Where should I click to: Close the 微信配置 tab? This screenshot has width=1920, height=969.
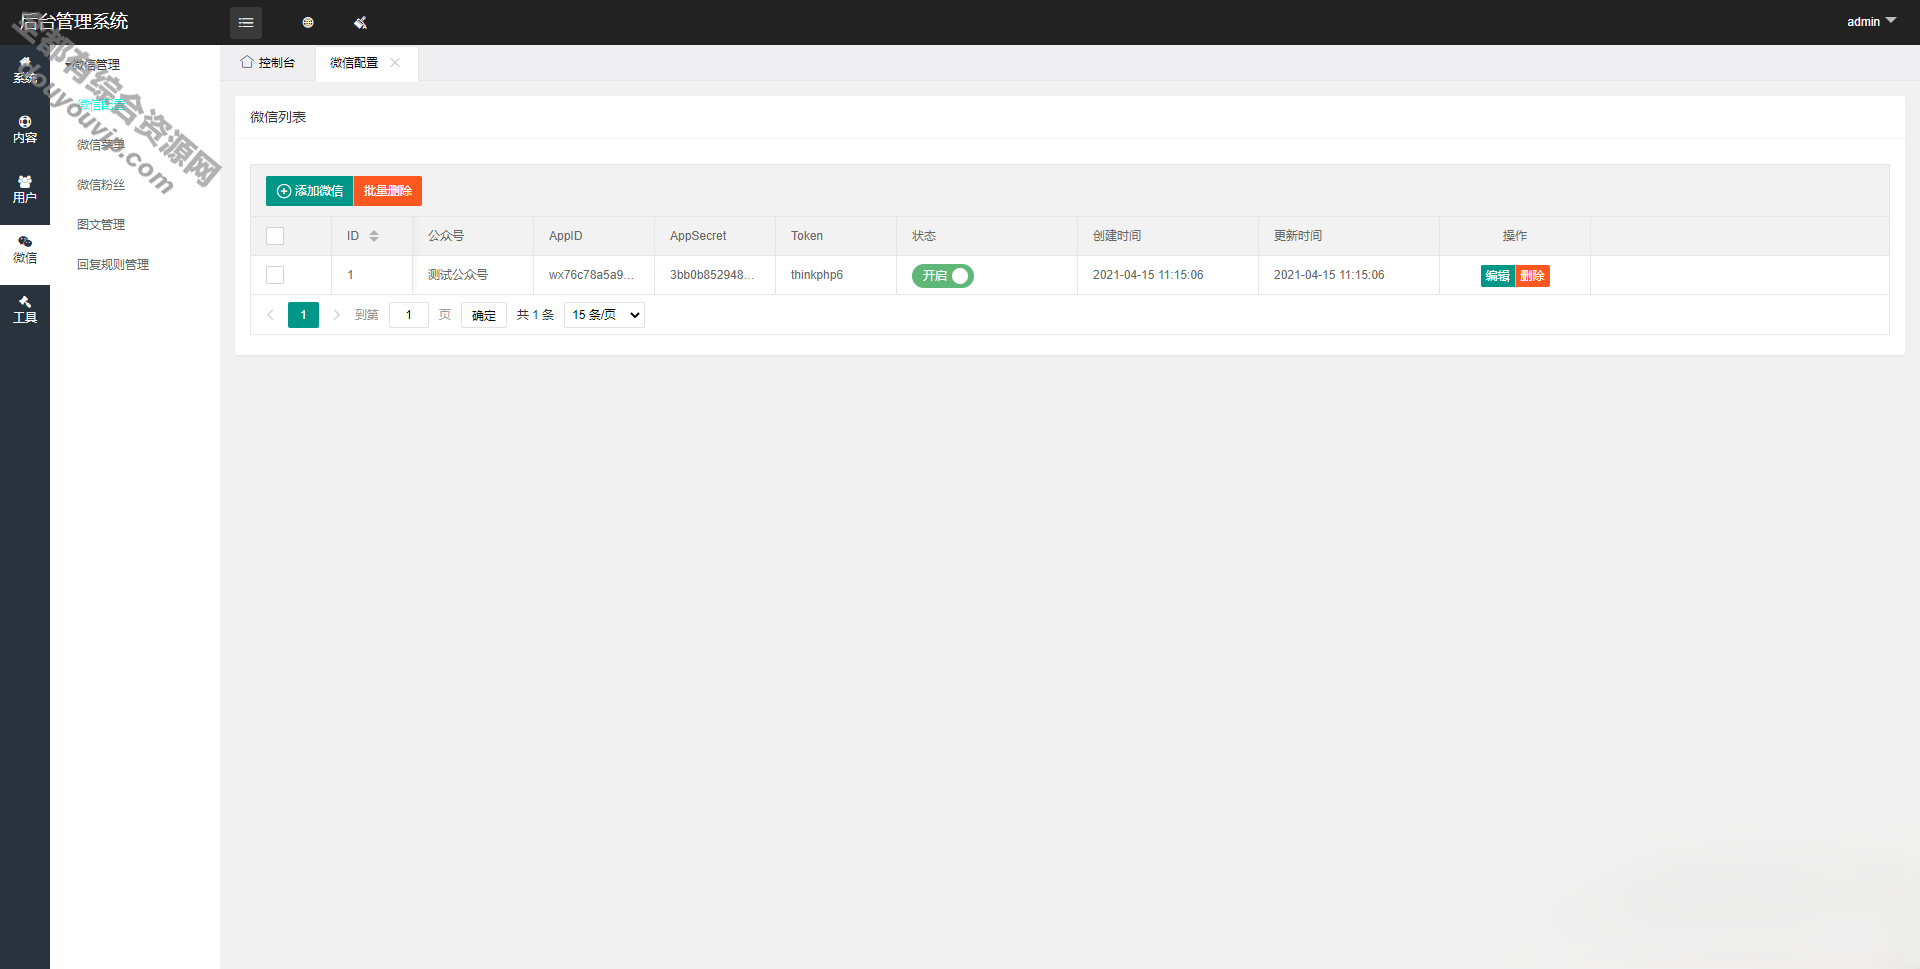tap(395, 62)
